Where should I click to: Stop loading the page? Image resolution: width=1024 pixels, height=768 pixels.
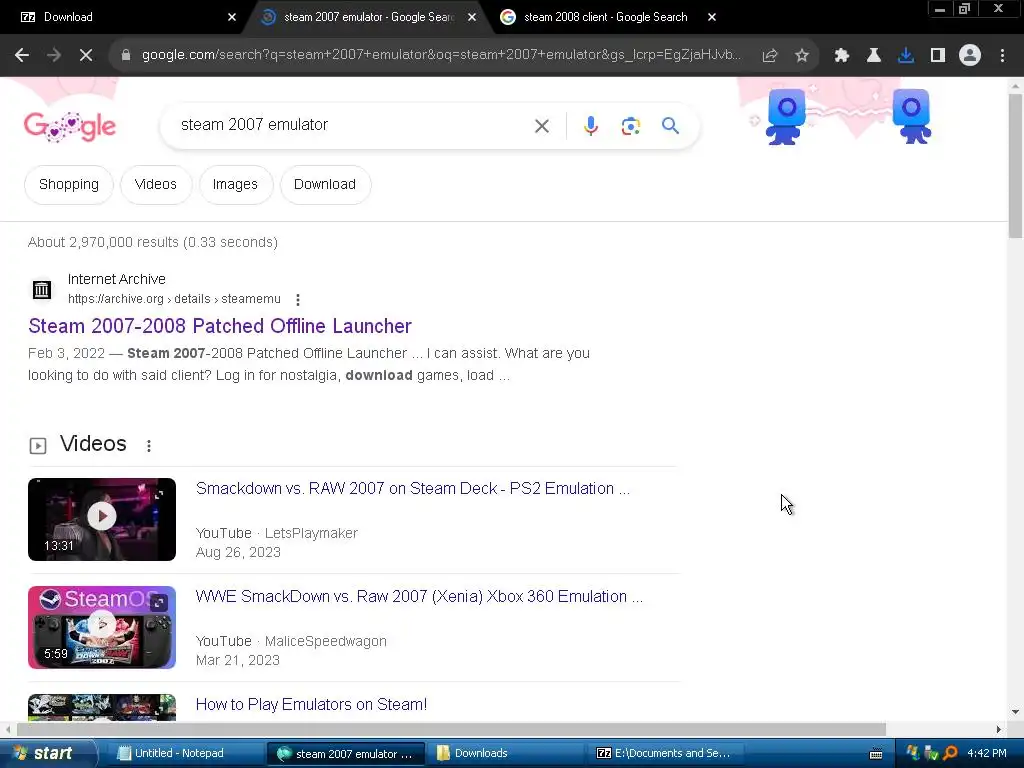coord(86,56)
